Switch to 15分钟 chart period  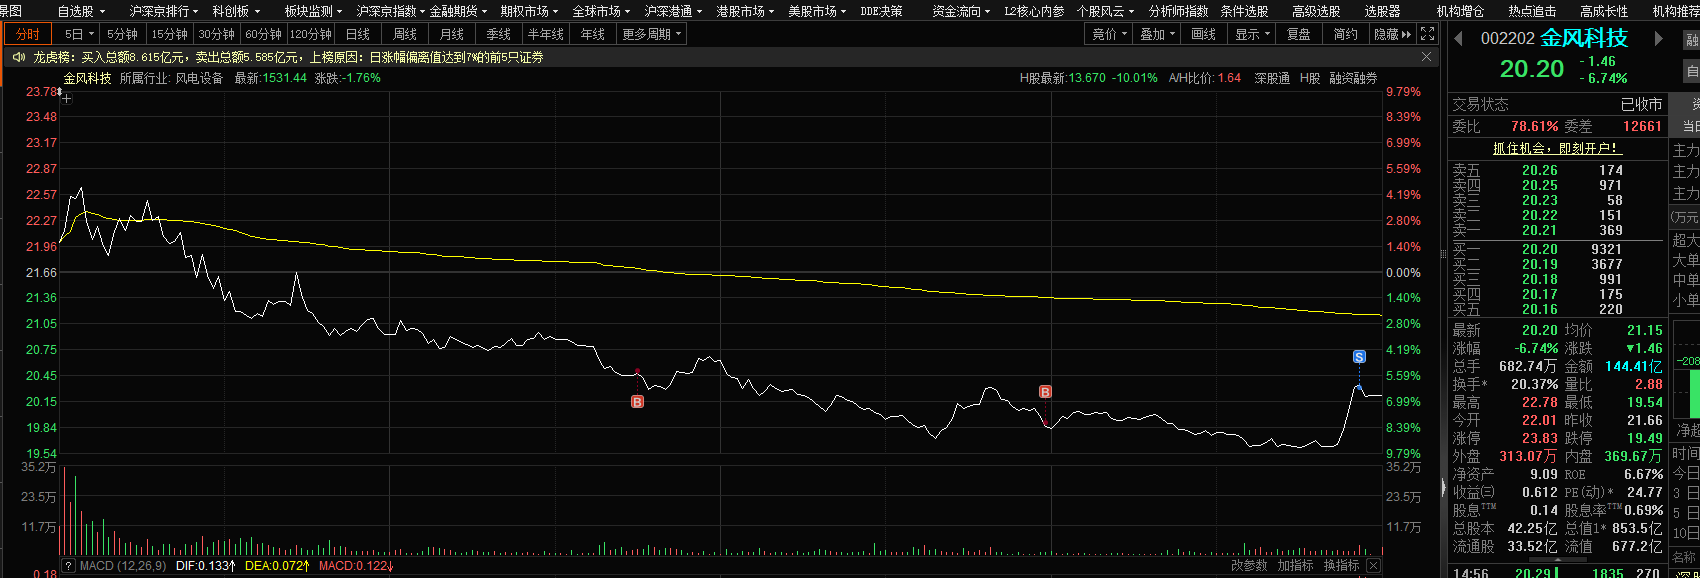(x=170, y=34)
